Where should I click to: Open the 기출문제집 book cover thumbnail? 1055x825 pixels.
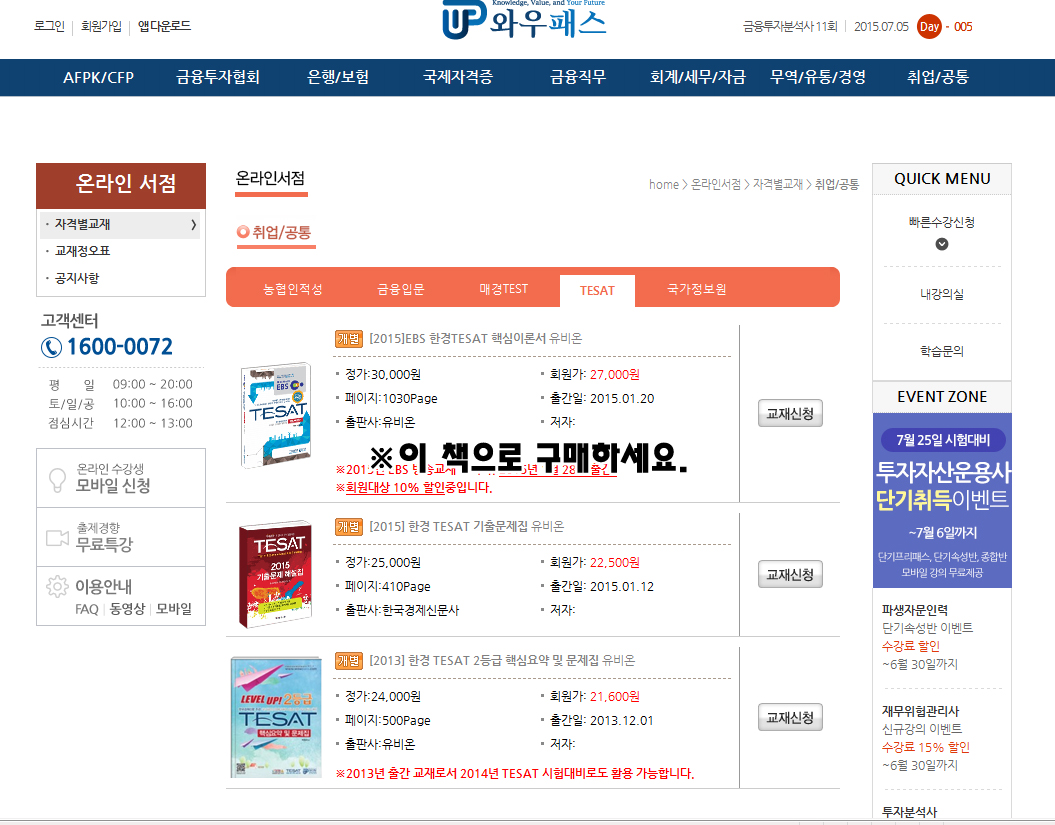pos(268,574)
